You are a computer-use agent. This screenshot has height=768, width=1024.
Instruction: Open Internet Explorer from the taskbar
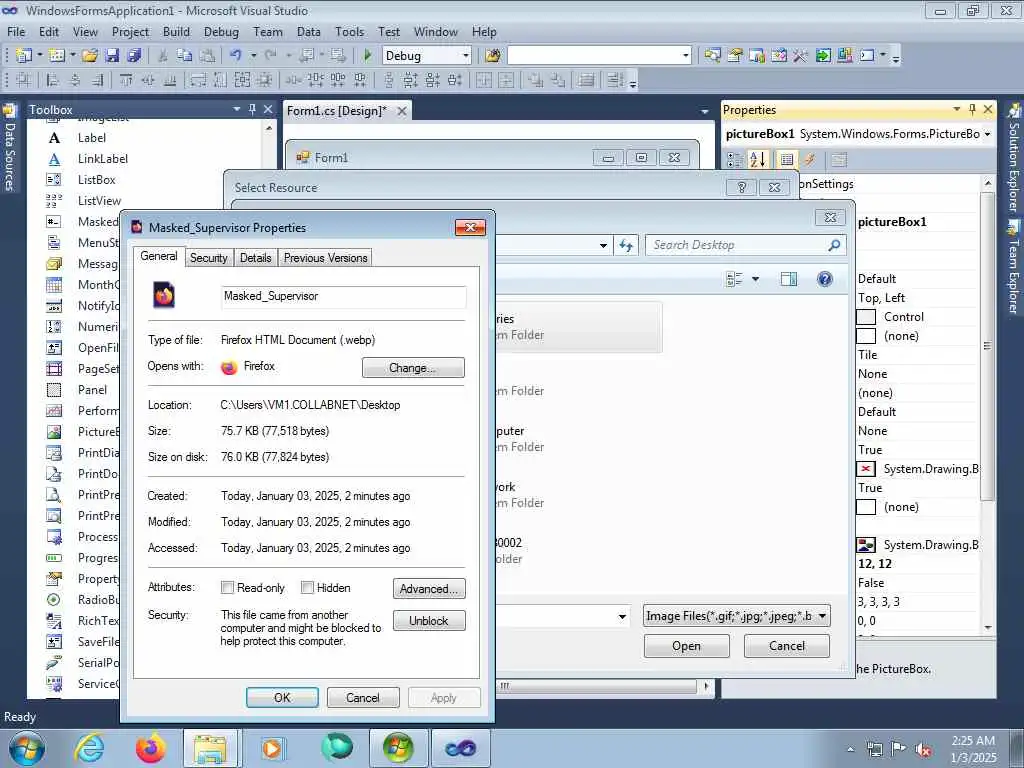pyautogui.click(x=89, y=748)
